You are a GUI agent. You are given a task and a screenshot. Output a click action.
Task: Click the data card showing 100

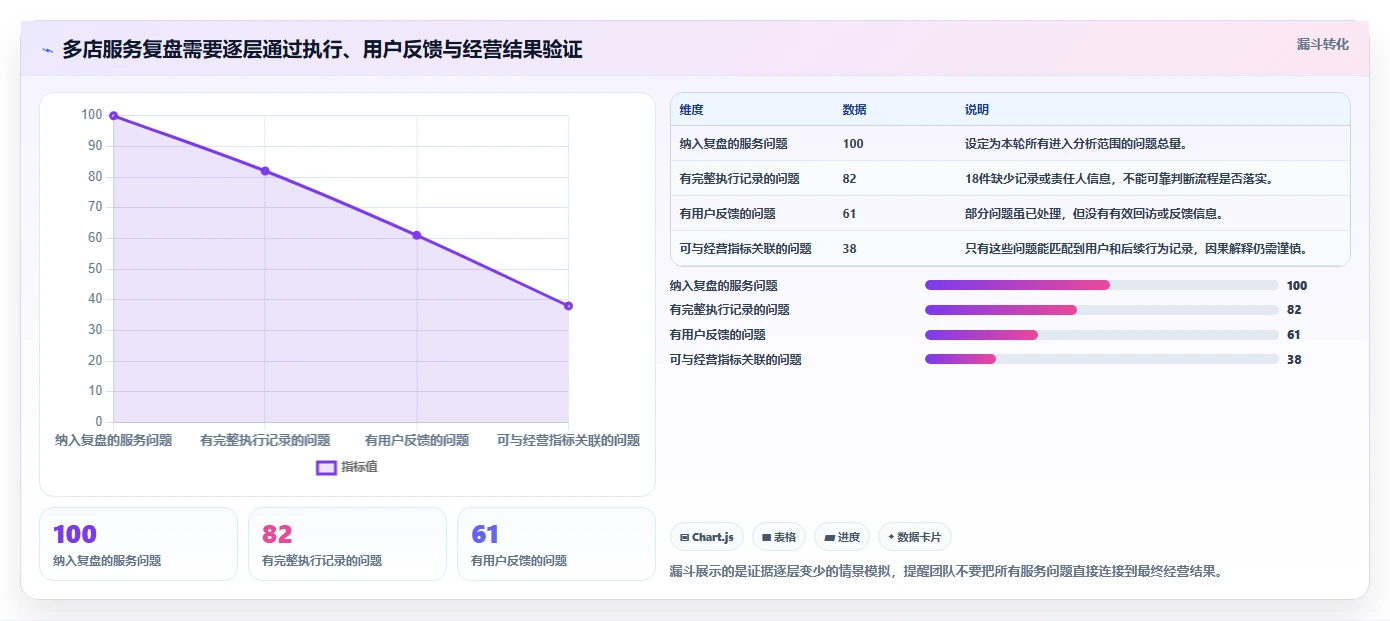click(138, 544)
